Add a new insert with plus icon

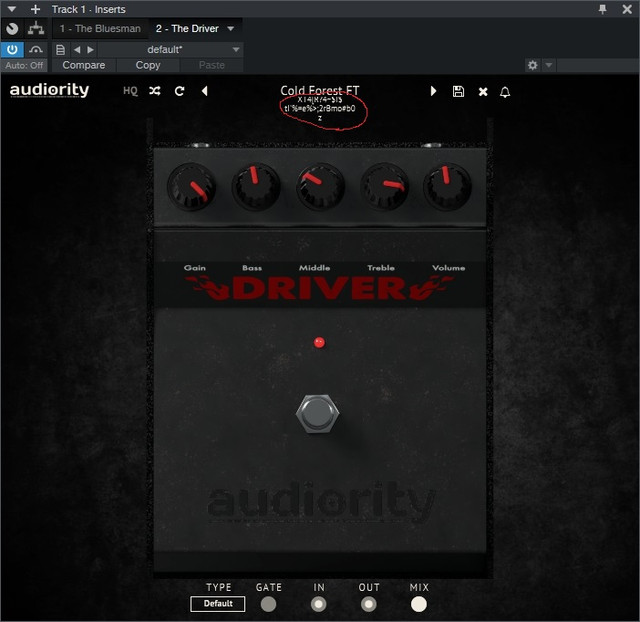[36, 9]
